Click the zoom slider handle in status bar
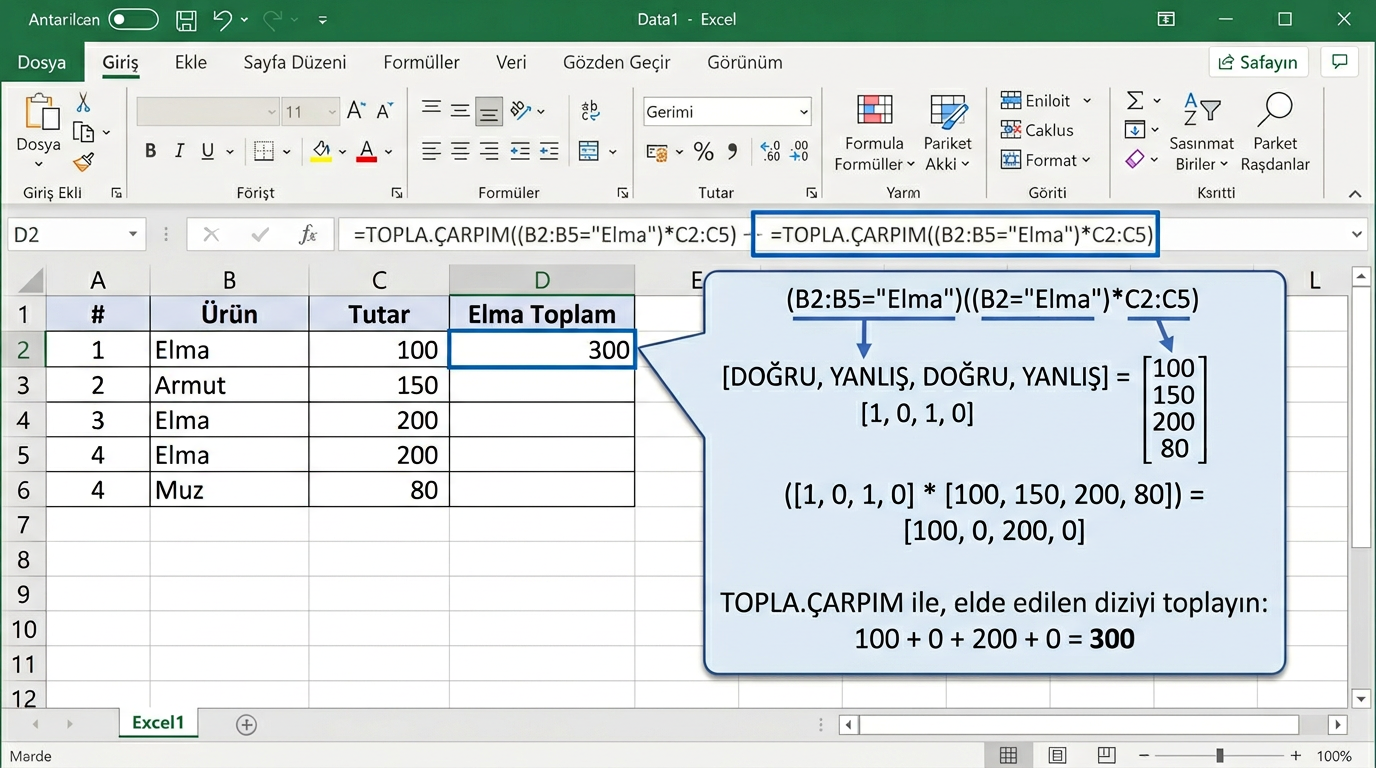The width and height of the screenshot is (1376, 768). (x=1220, y=755)
